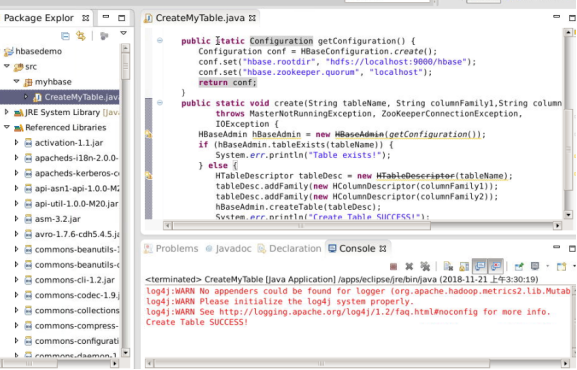
Task: Click the JRE System Library icon
Action: click(18, 113)
